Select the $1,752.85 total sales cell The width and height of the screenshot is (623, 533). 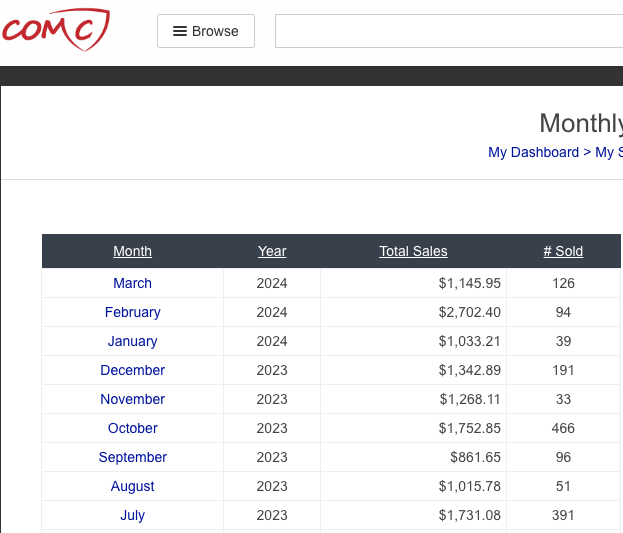pos(413,428)
